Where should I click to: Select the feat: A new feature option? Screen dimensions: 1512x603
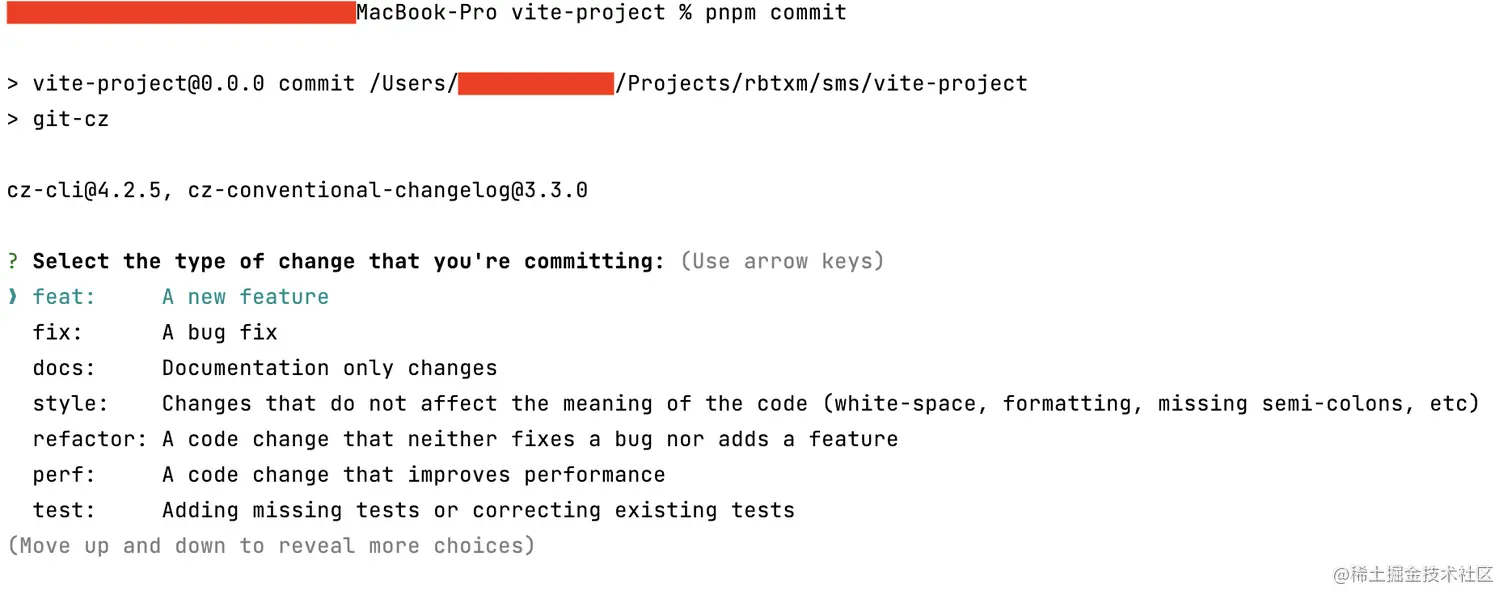click(x=180, y=297)
